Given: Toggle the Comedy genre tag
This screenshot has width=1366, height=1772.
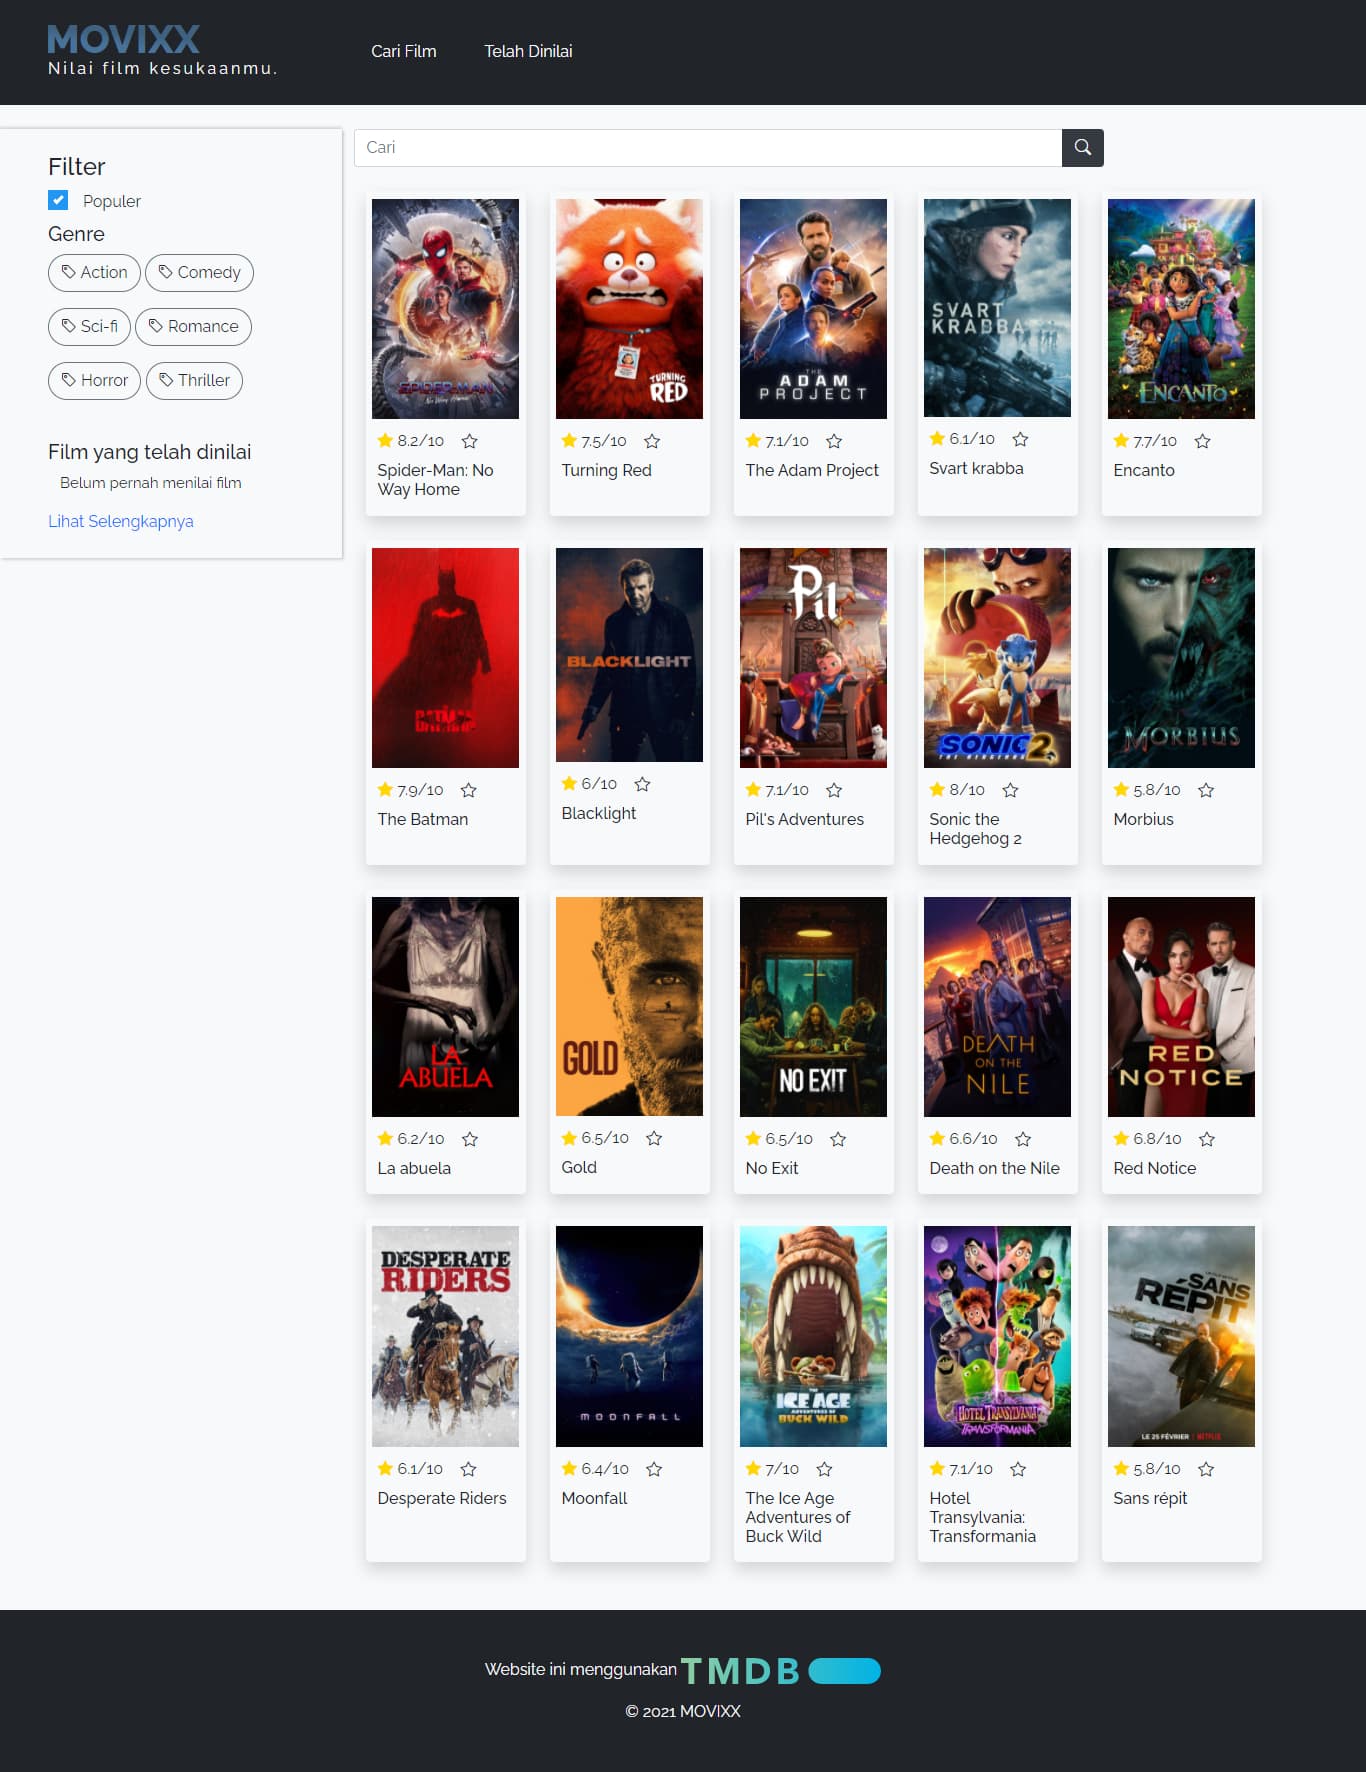Looking at the screenshot, I should [x=199, y=272].
